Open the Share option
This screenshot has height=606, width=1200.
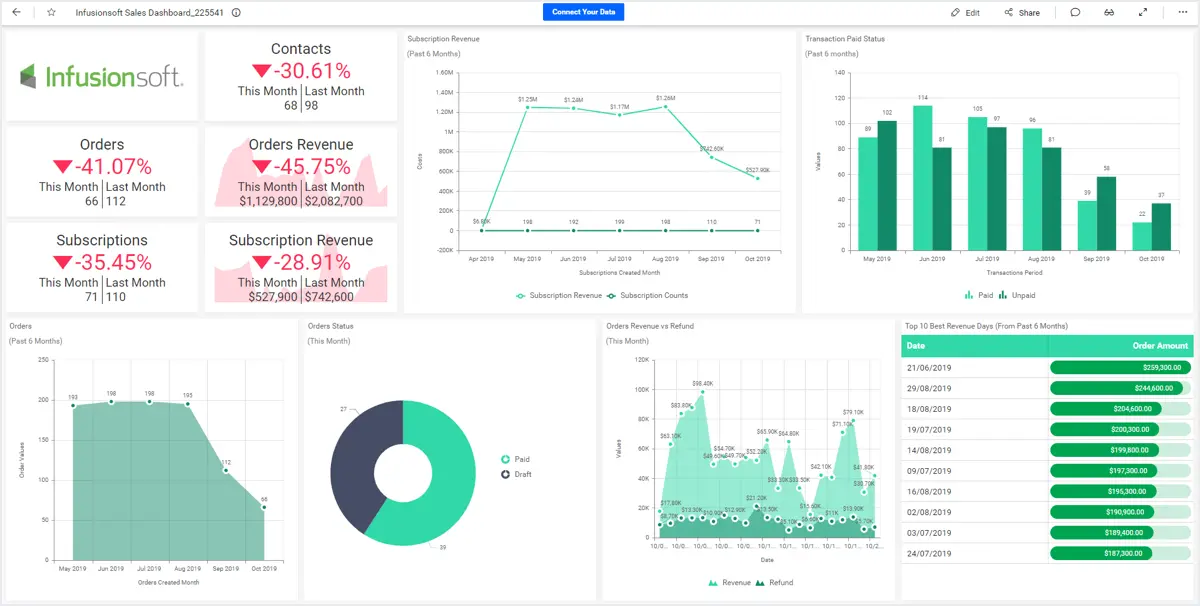click(x=1022, y=13)
